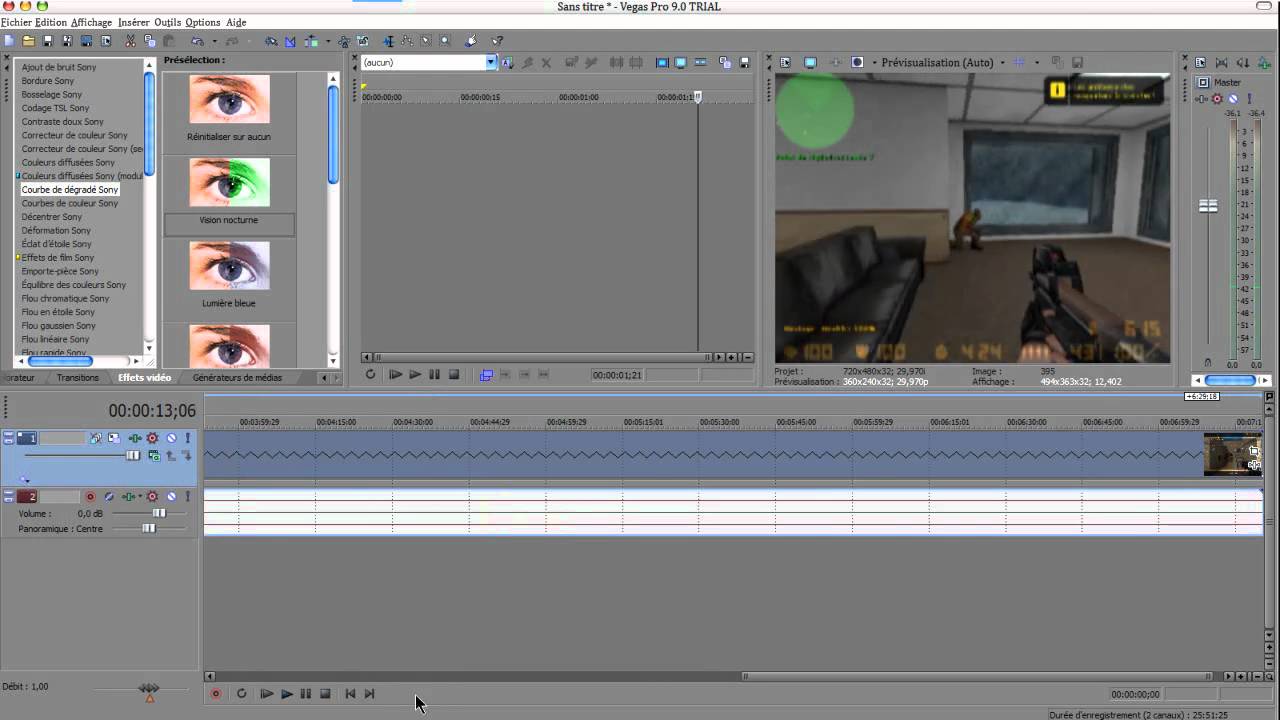1280x720 pixels.
Task: Create a new project from the toolbar
Action: [x=9, y=41]
